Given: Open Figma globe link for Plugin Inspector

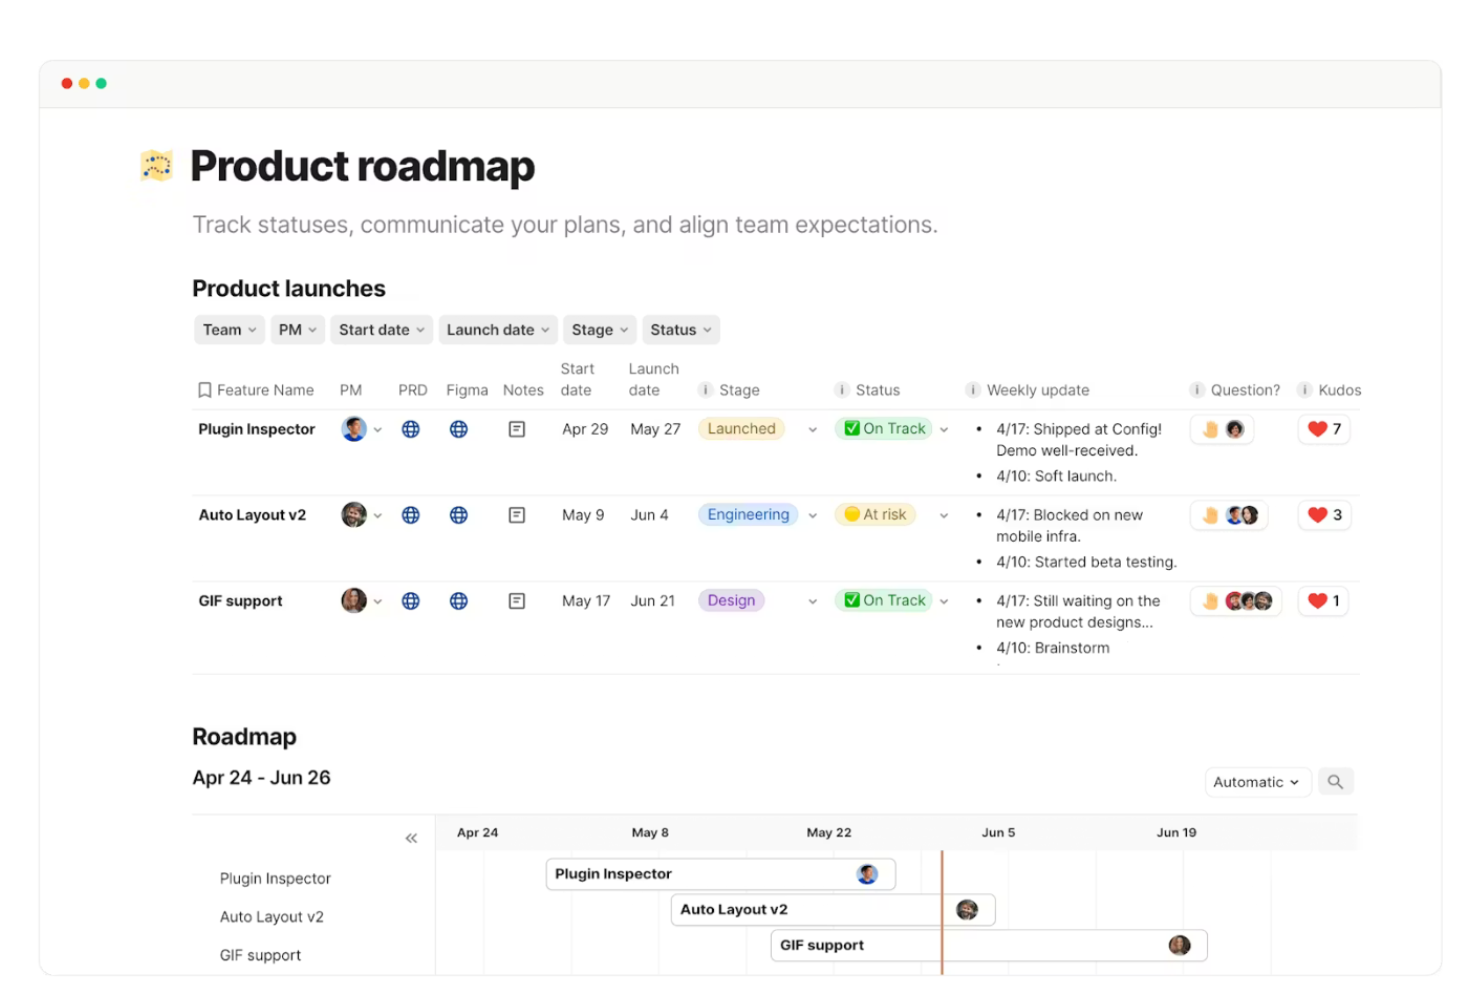Looking at the screenshot, I should click(458, 429).
